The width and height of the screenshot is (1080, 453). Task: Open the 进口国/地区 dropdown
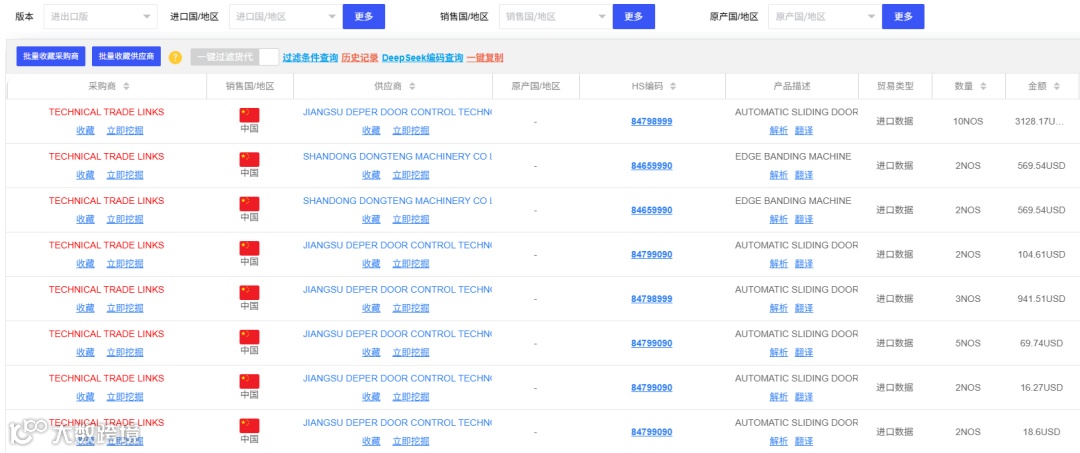284,17
